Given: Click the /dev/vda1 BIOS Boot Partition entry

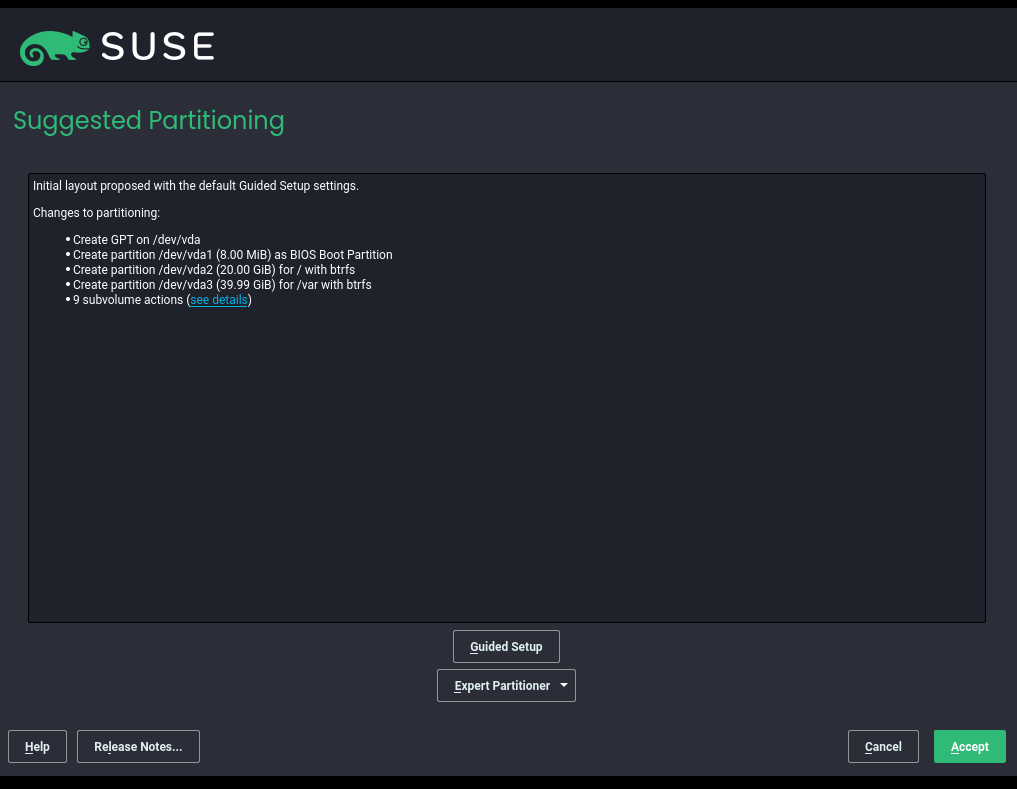Looking at the screenshot, I should pyautogui.click(x=232, y=254).
